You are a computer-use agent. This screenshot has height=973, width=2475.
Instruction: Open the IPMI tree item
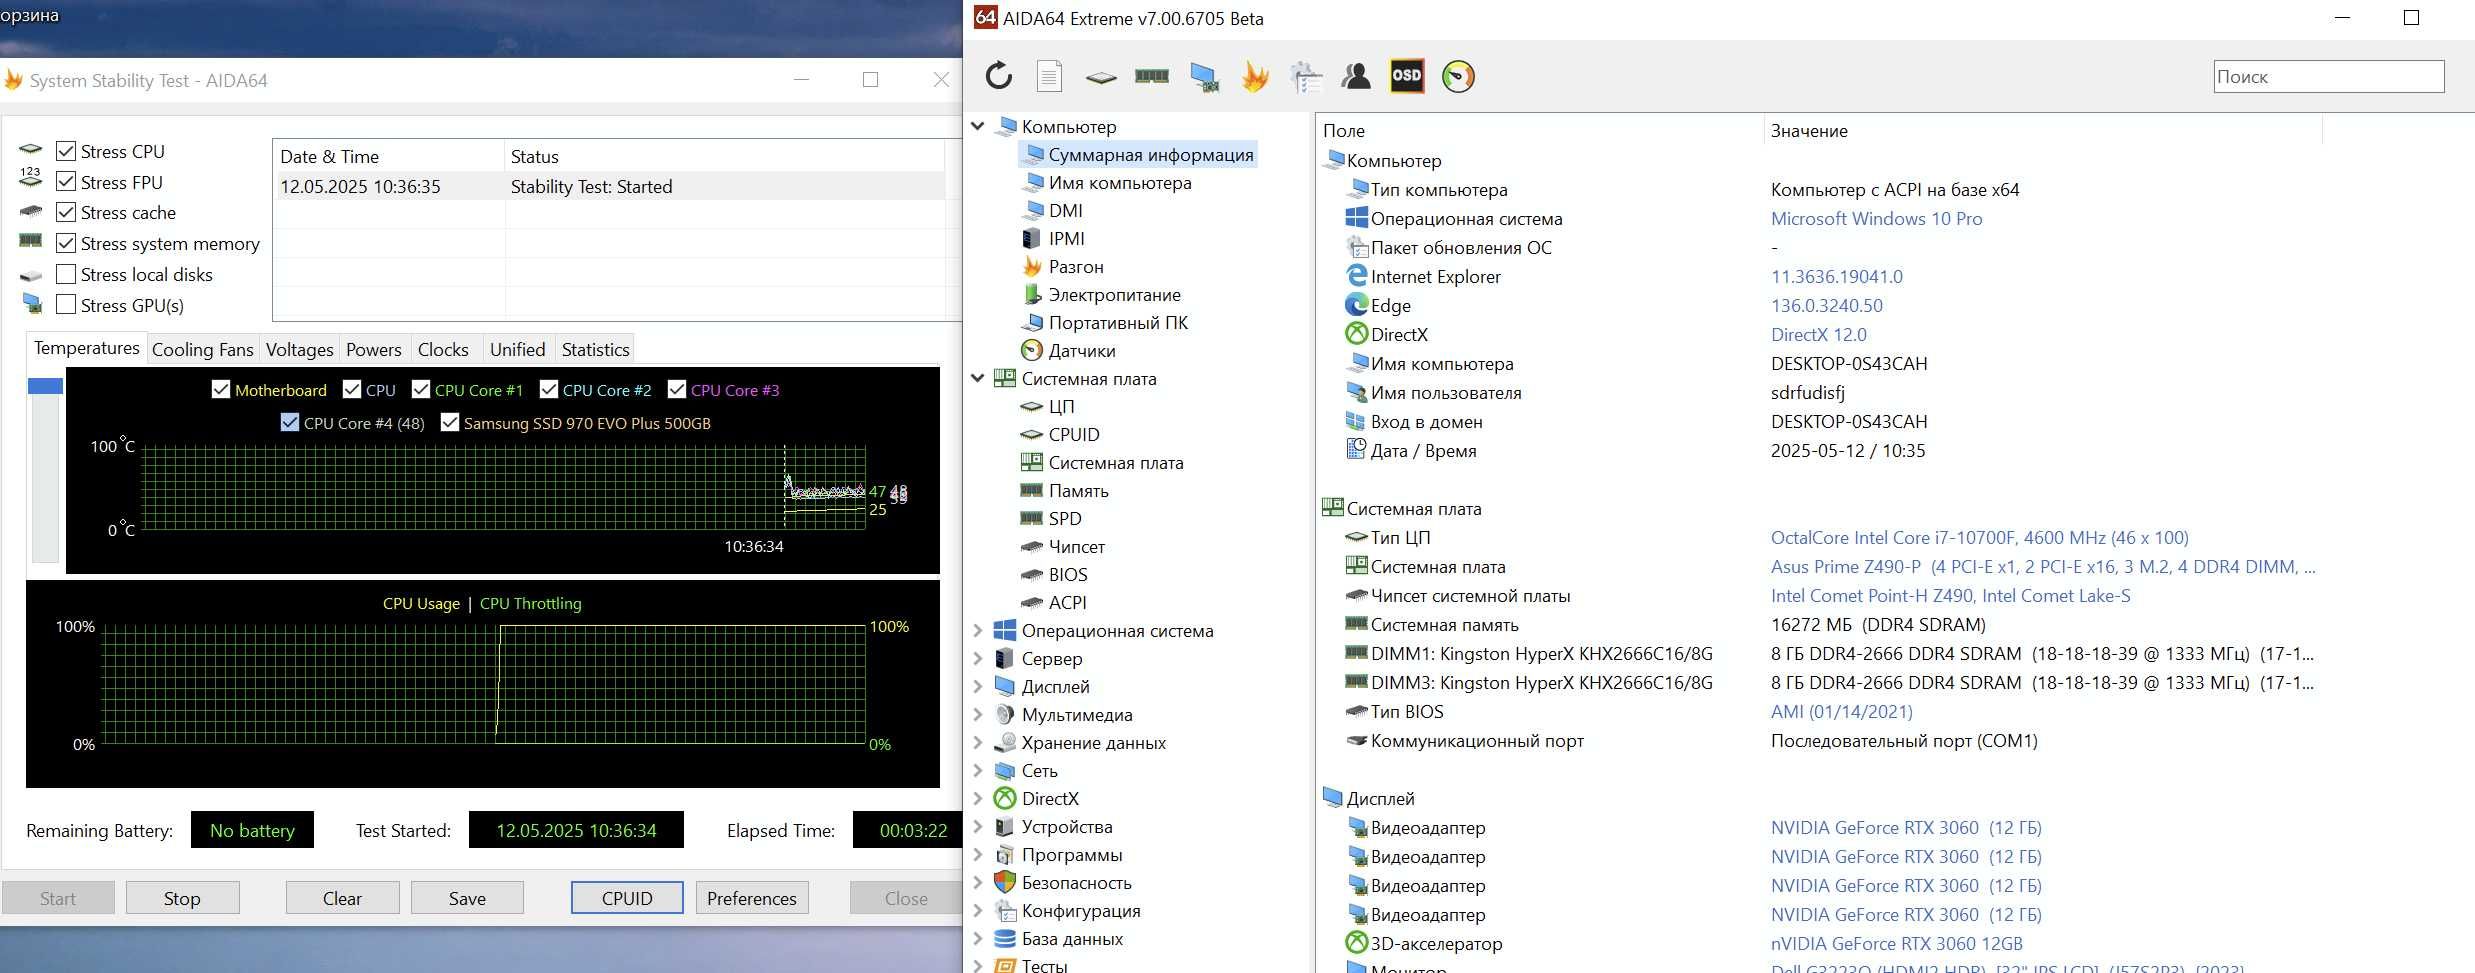point(1066,239)
